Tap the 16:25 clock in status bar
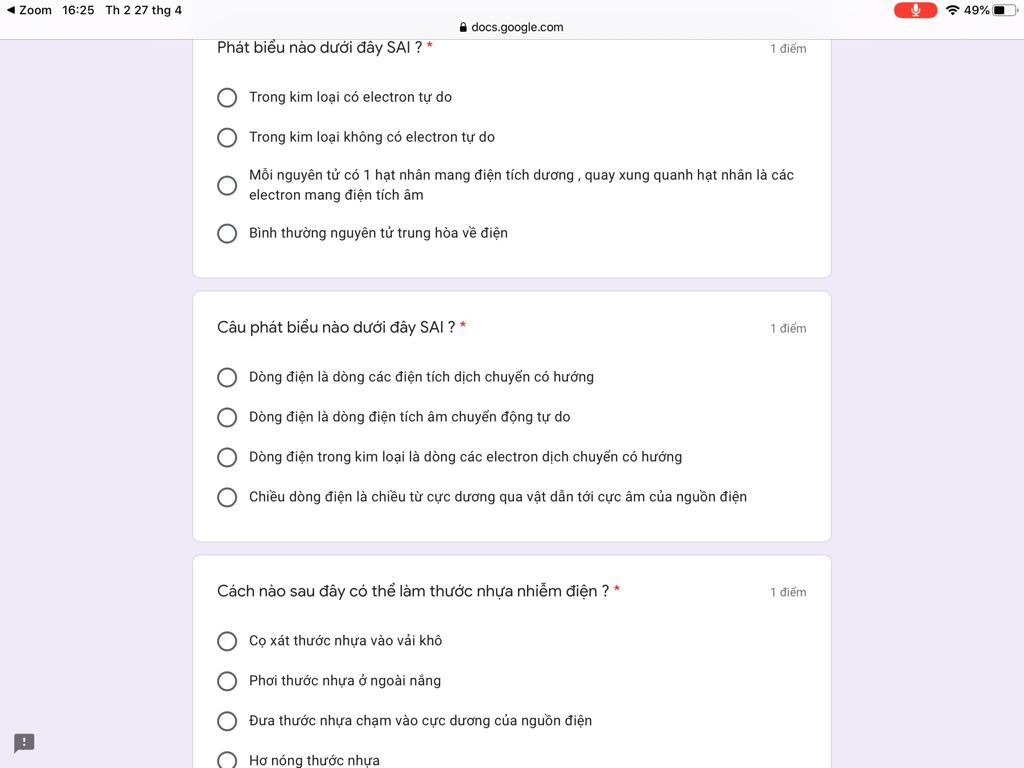 point(78,10)
